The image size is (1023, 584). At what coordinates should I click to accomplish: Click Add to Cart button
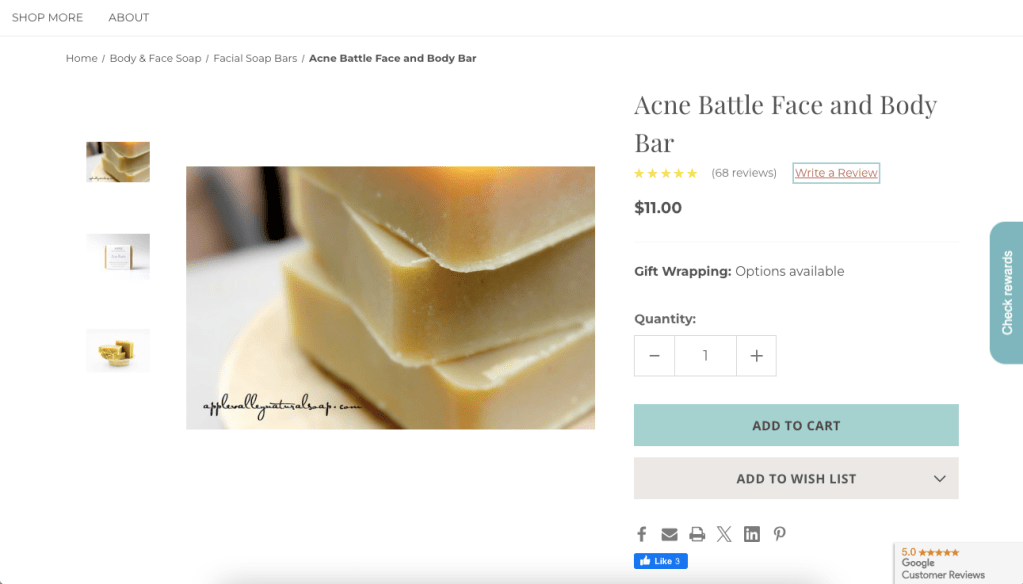click(x=796, y=425)
